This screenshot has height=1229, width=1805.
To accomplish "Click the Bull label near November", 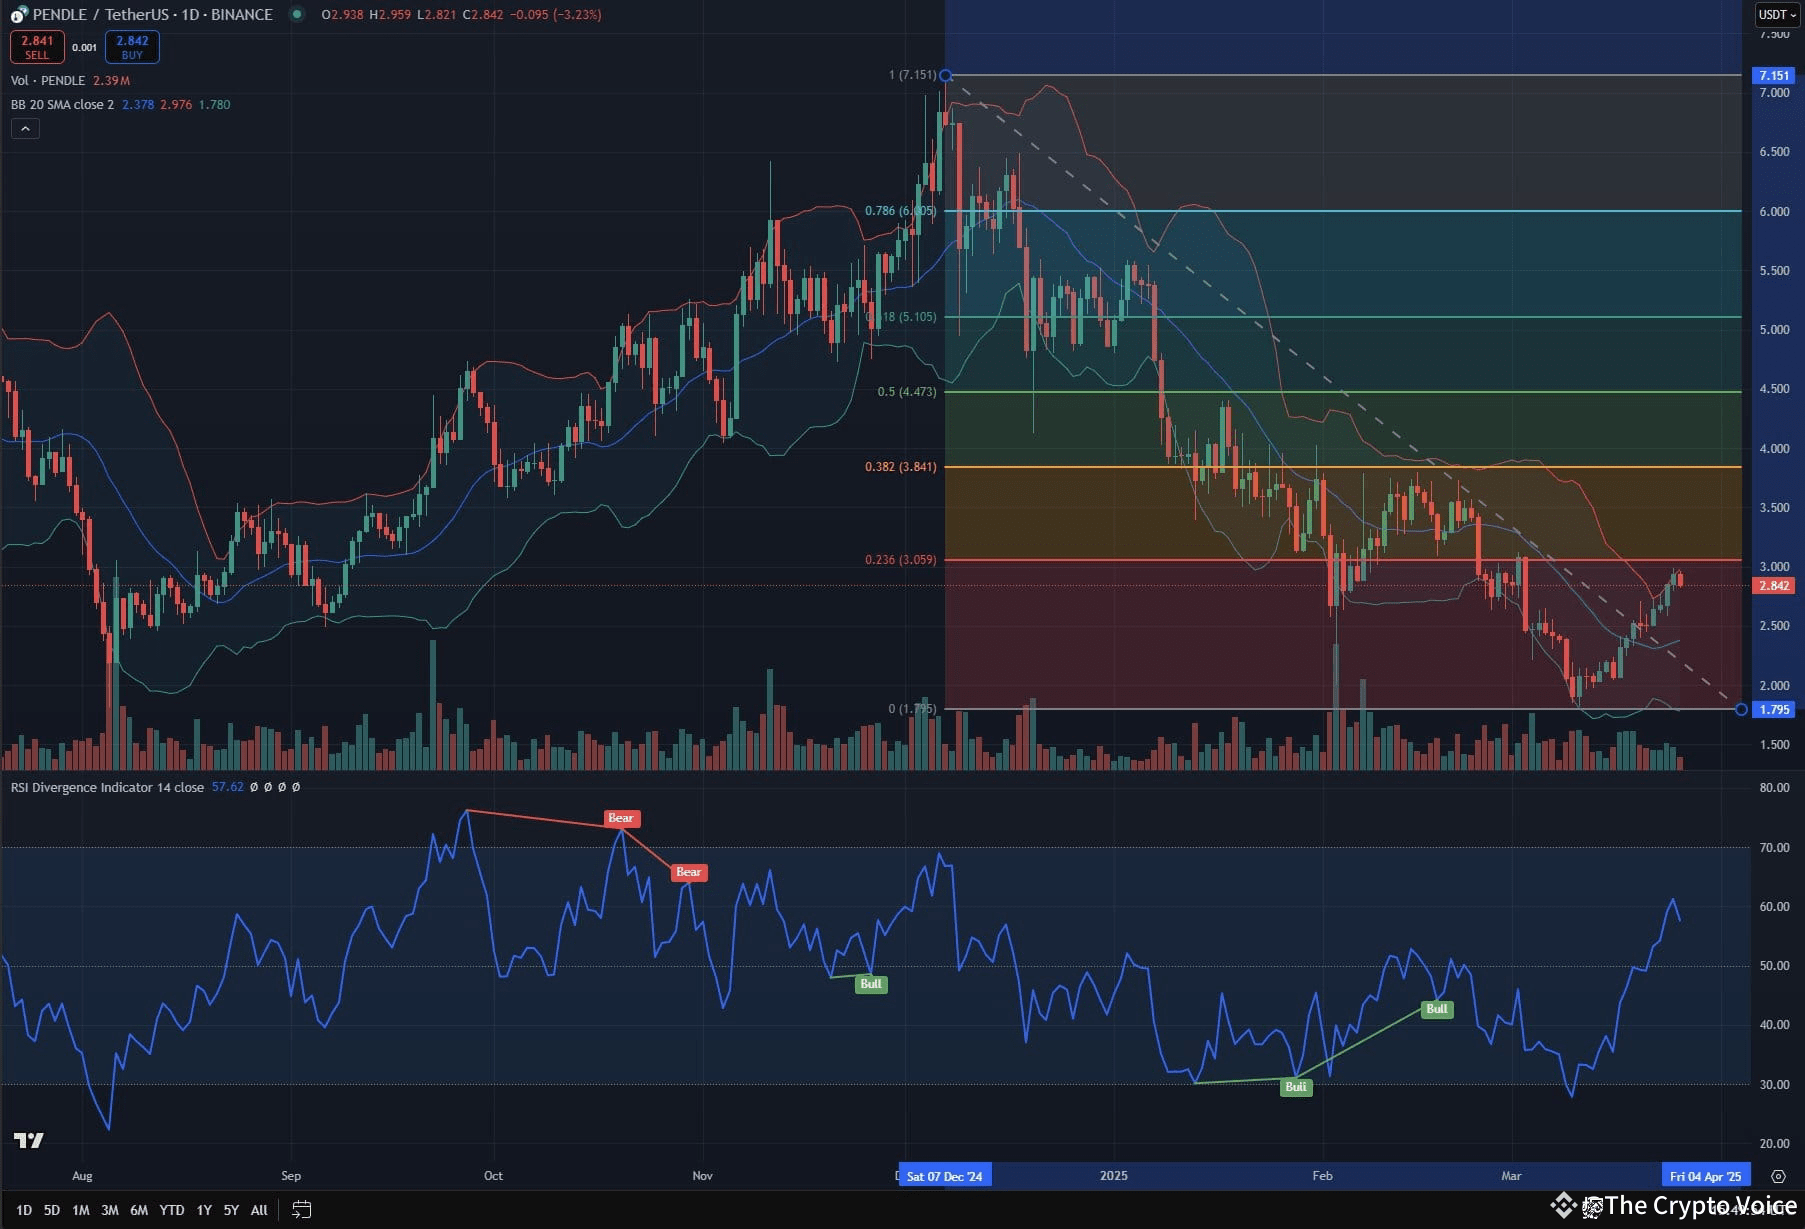I will click(x=871, y=984).
